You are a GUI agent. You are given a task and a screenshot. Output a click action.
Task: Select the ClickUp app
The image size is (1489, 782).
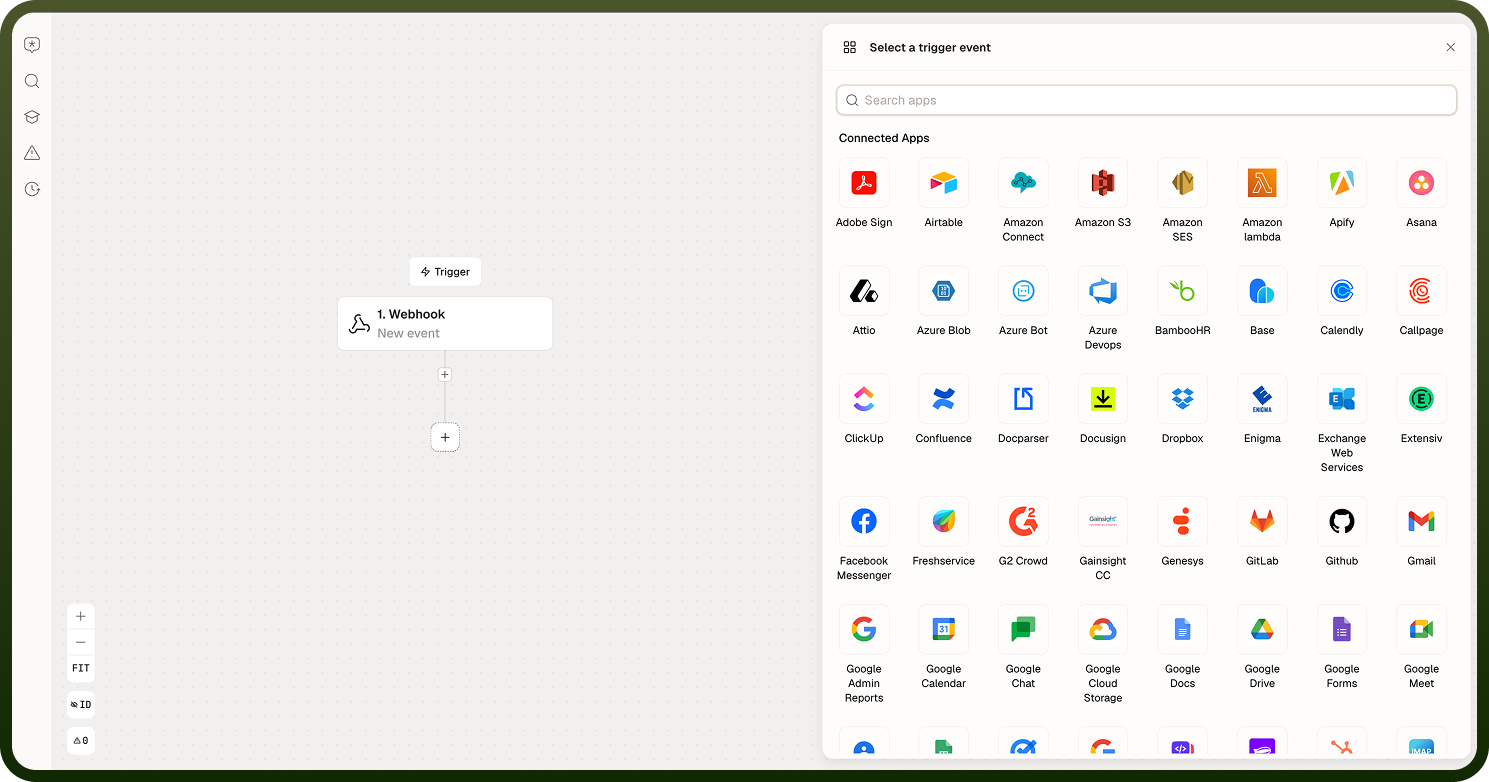coord(864,399)
